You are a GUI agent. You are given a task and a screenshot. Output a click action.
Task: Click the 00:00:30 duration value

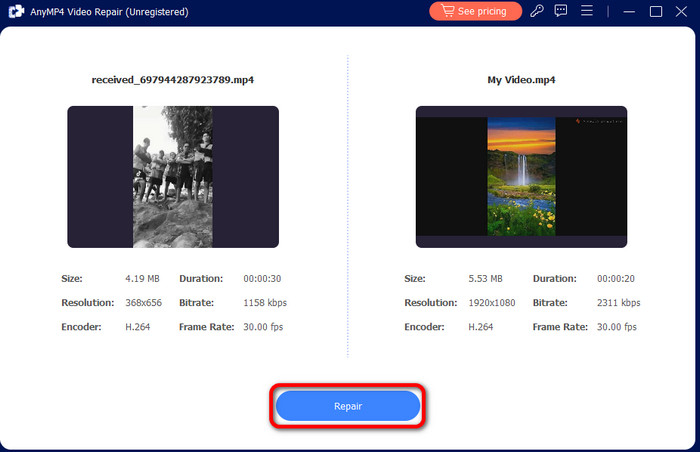tap(262, 279)
